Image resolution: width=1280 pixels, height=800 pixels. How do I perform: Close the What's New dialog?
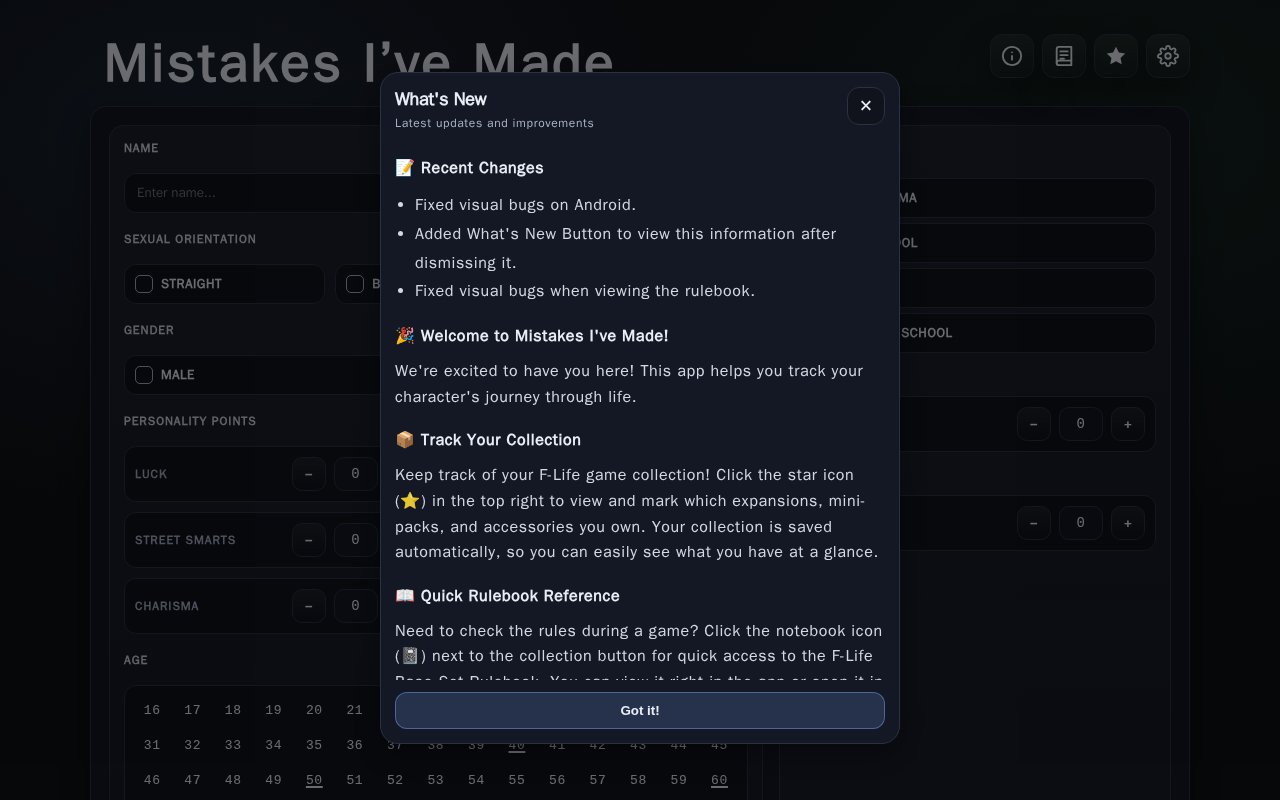866,106
